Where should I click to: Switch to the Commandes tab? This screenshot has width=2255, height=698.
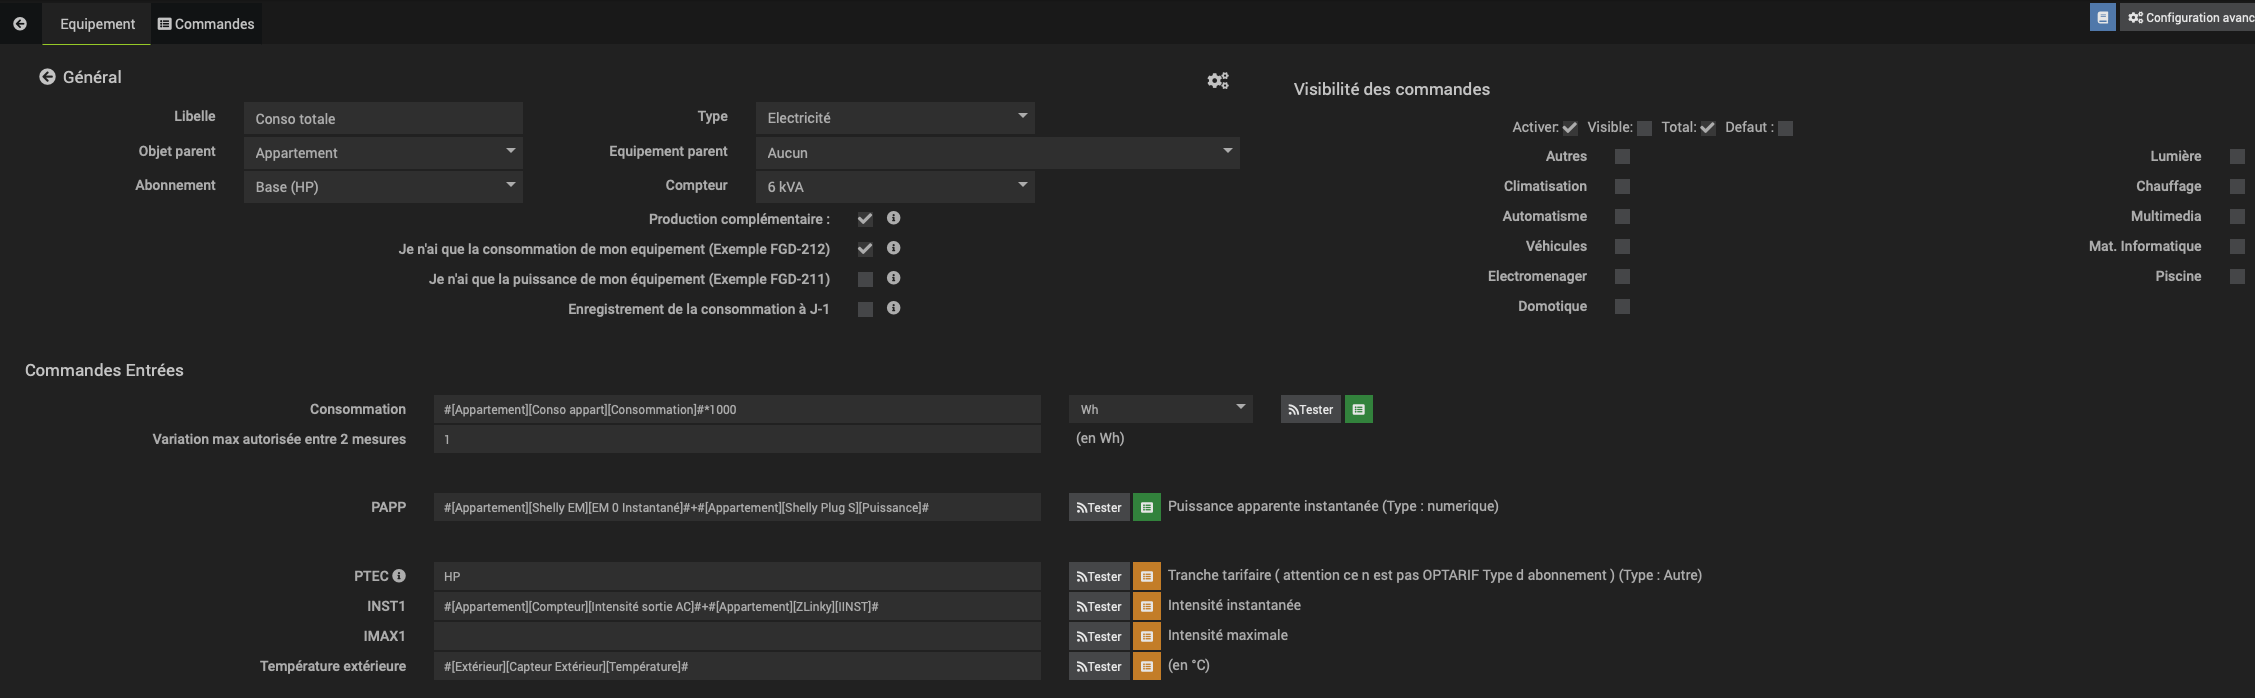click(x=206, y=24)
